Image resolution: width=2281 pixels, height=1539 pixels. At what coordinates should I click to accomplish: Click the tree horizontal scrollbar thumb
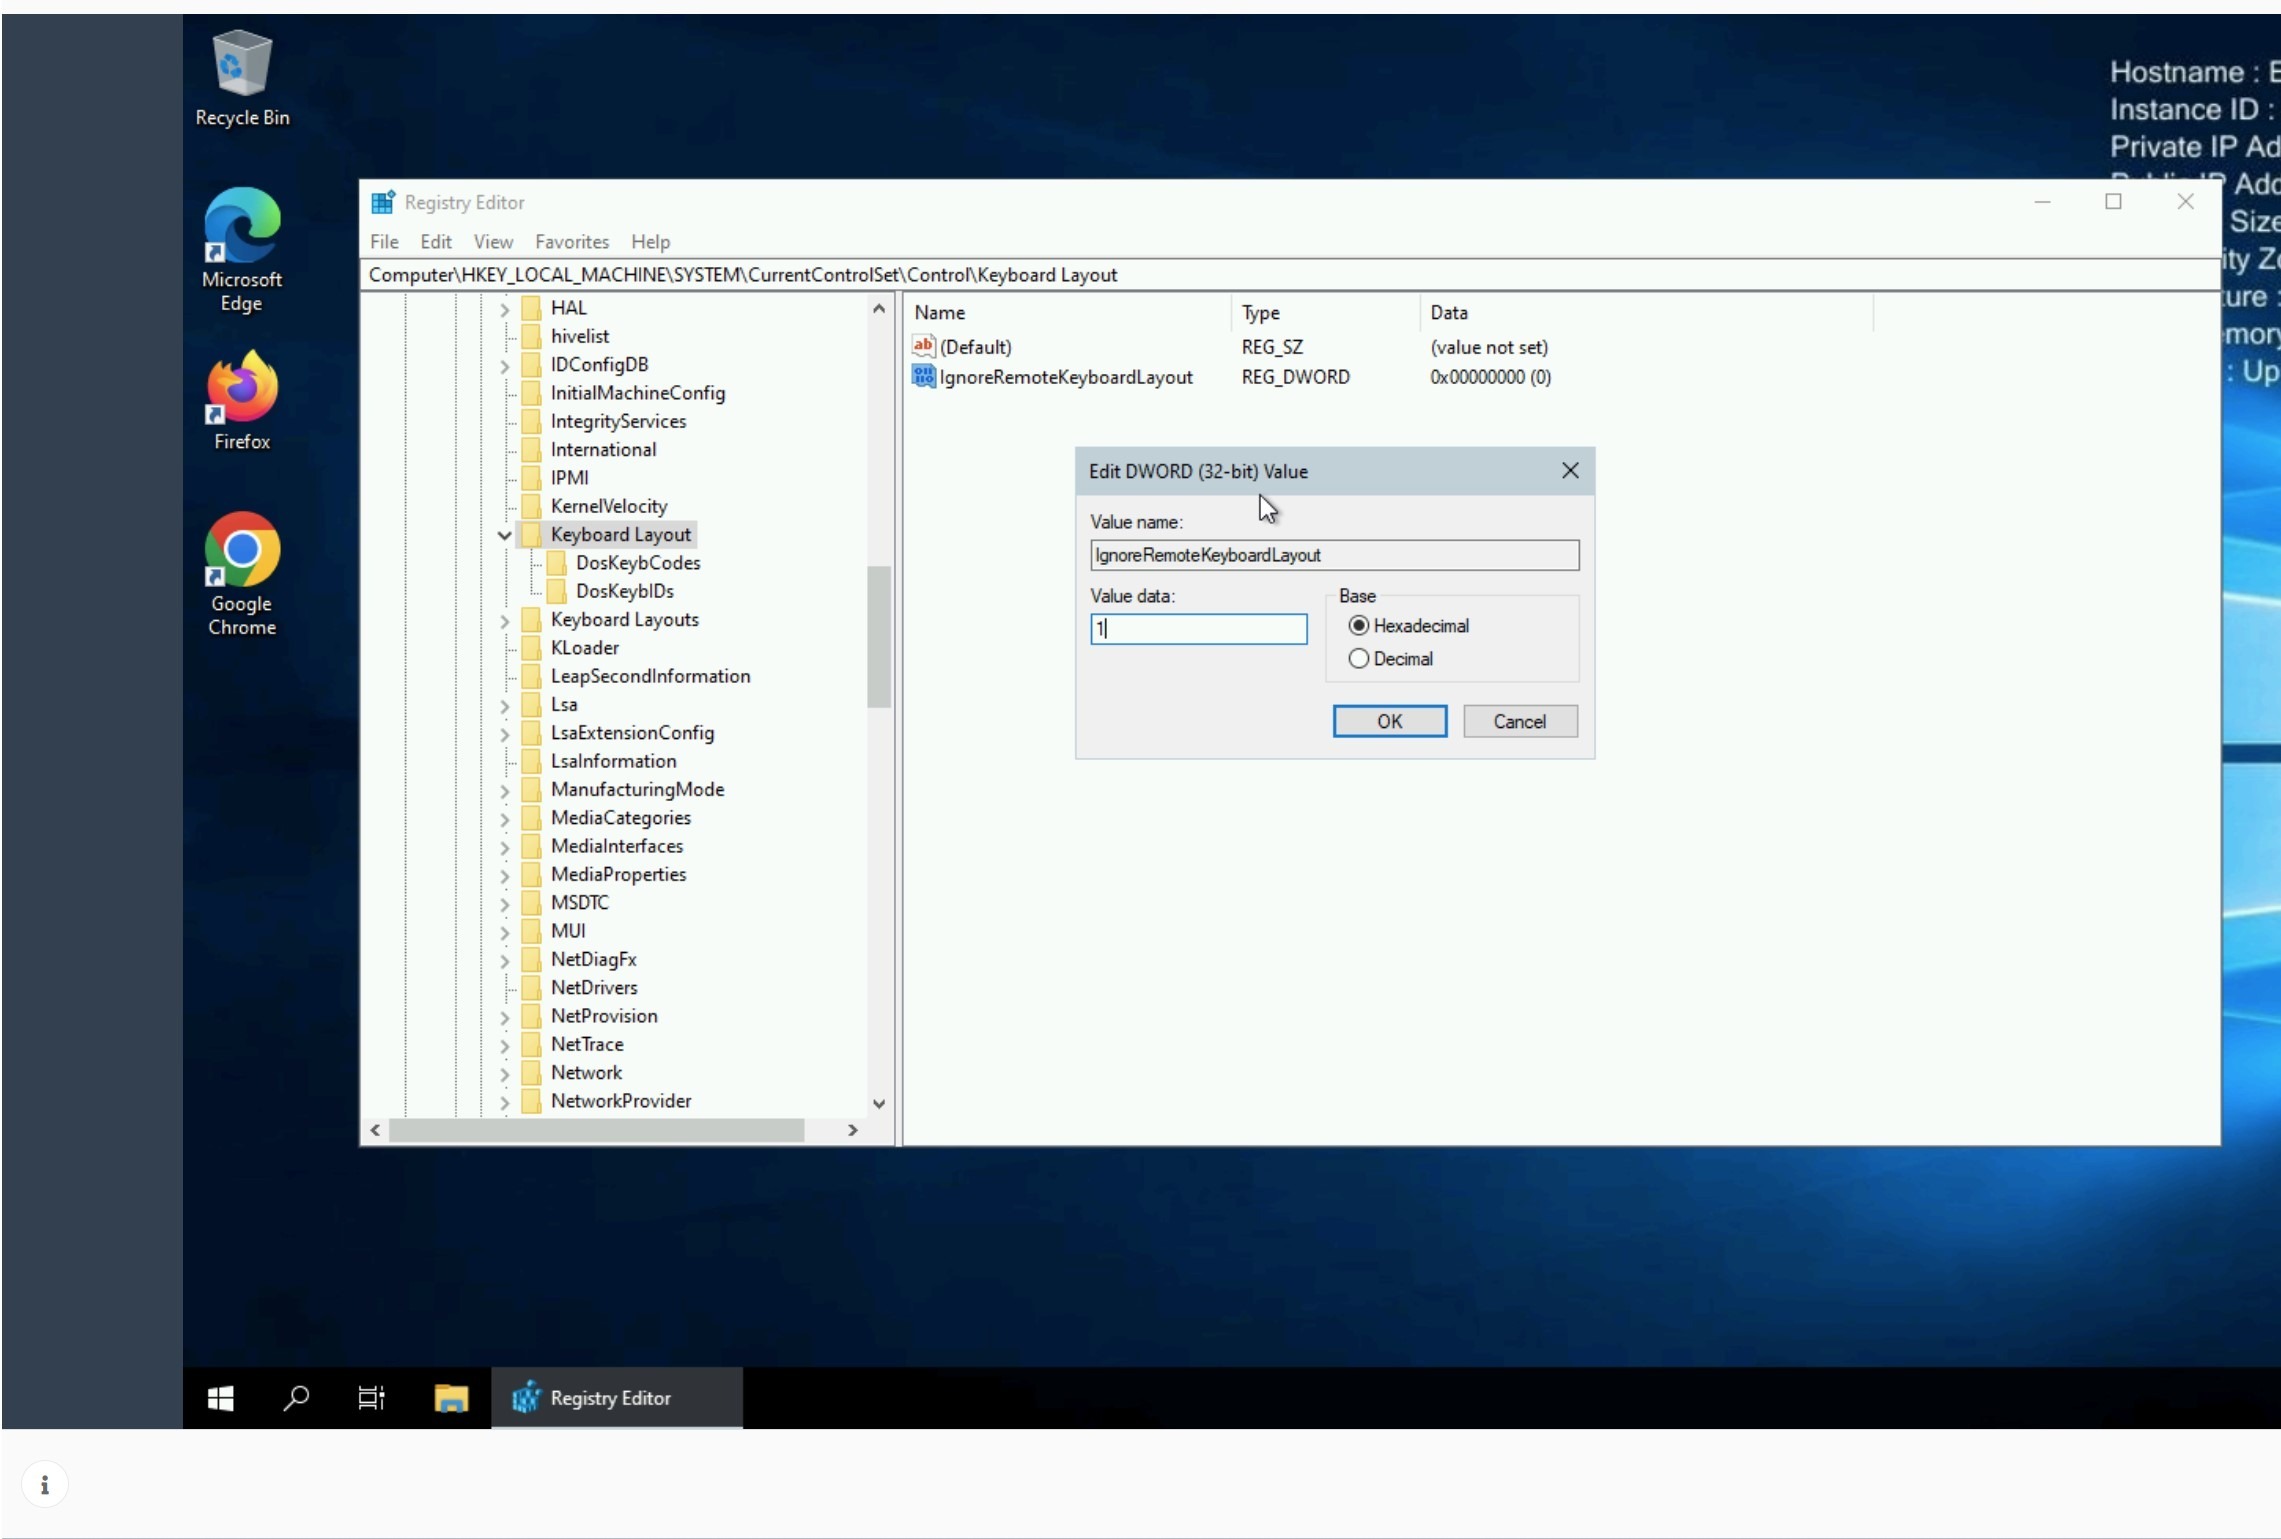(x=596, y=1129)
